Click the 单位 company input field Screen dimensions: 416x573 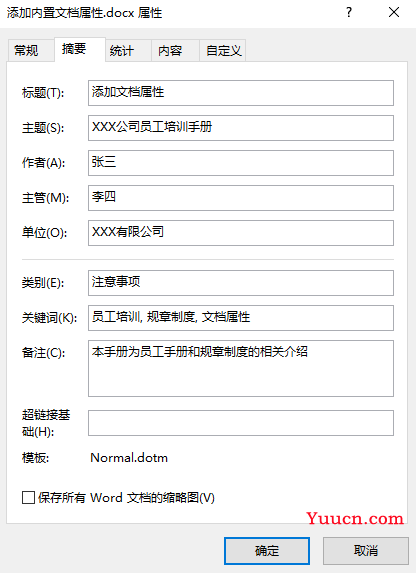coord(241,233)
